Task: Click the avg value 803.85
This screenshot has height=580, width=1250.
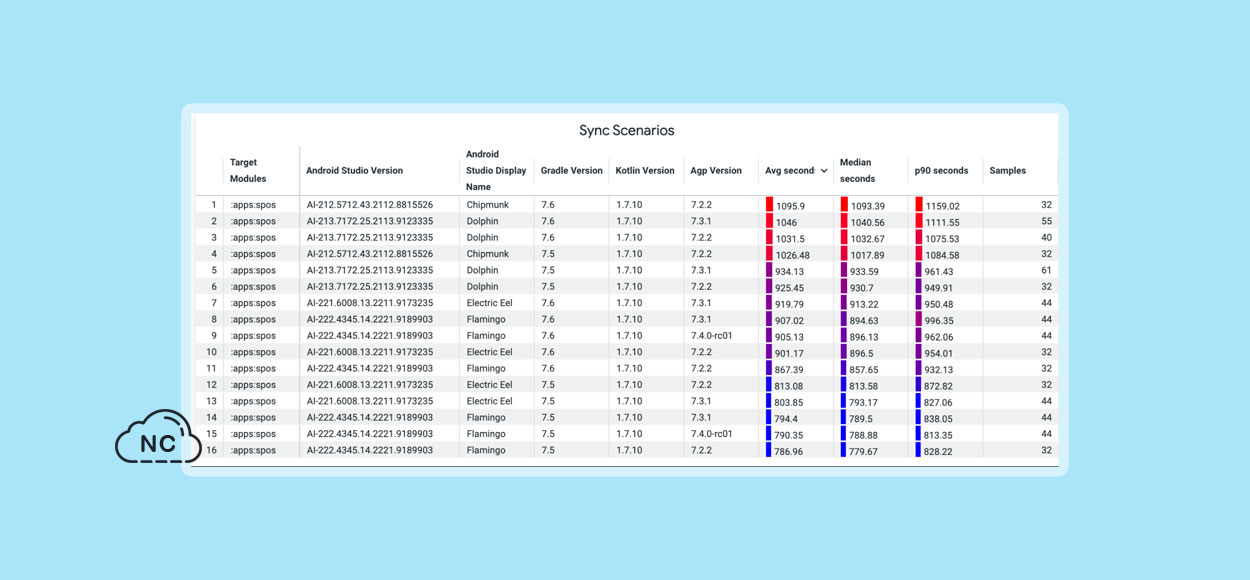Action: (790, 402)
